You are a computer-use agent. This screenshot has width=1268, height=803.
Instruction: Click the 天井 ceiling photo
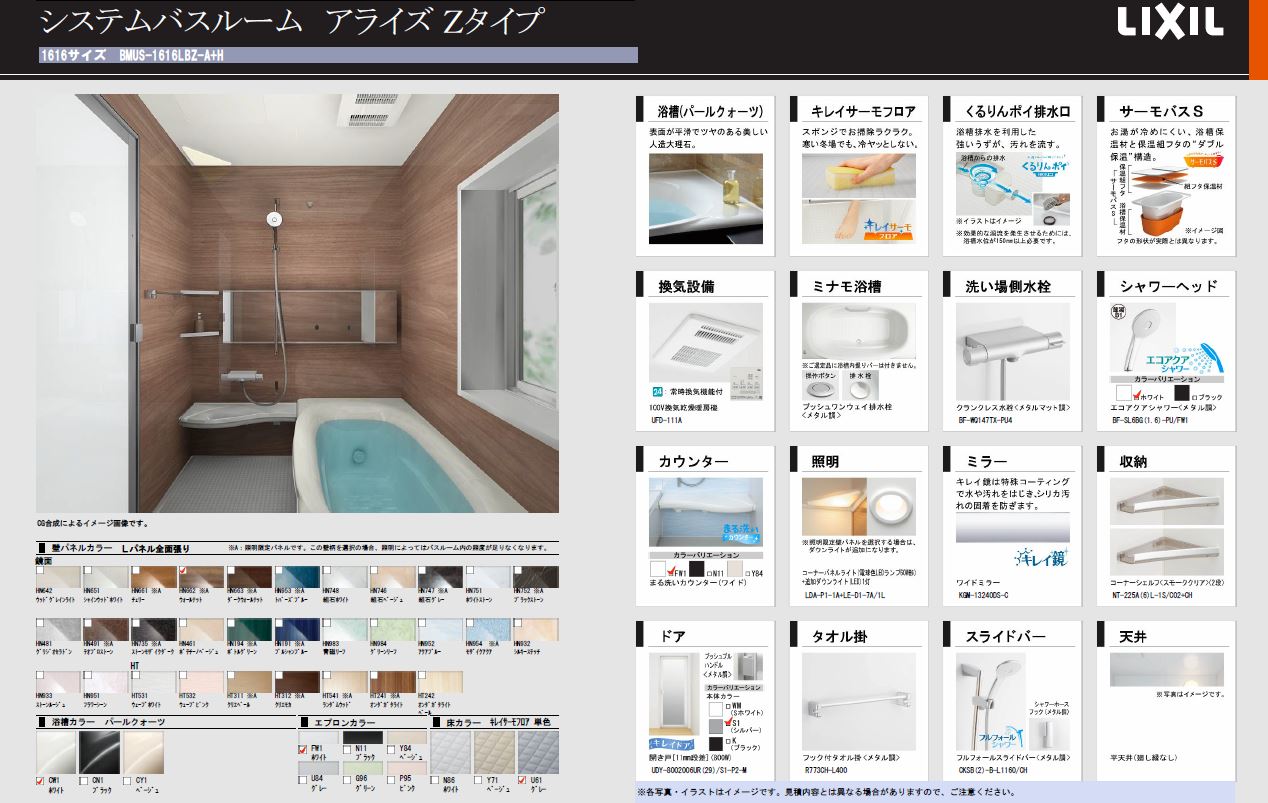click(1166, 669)
